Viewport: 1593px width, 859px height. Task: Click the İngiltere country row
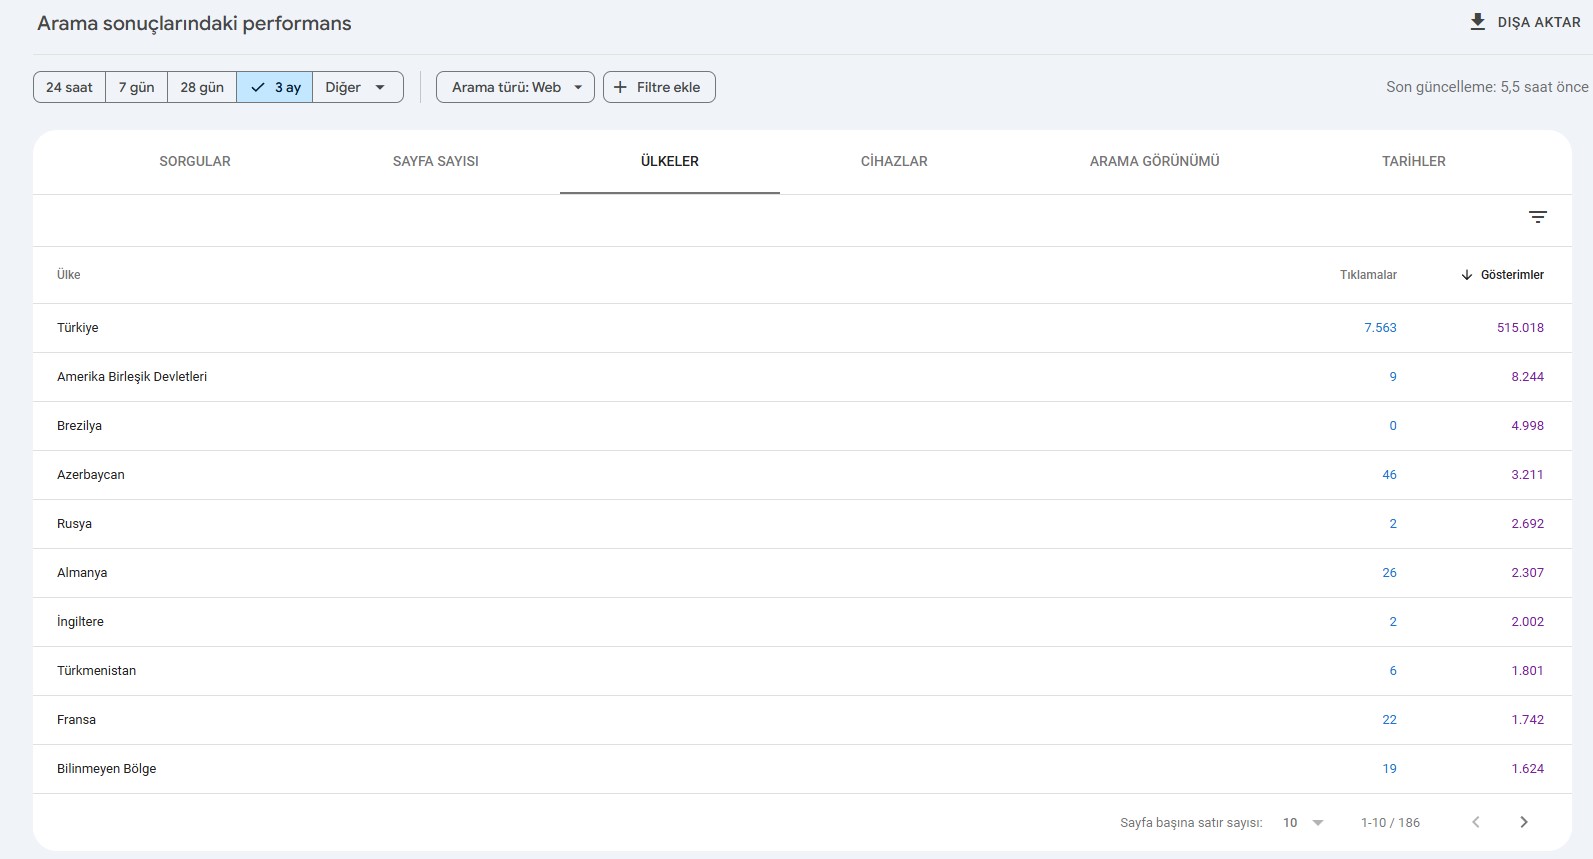[x=802, y=622]
